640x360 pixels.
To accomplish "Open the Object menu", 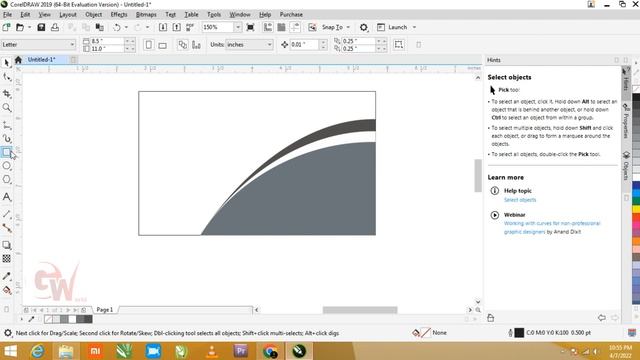I will click(93, 14).
